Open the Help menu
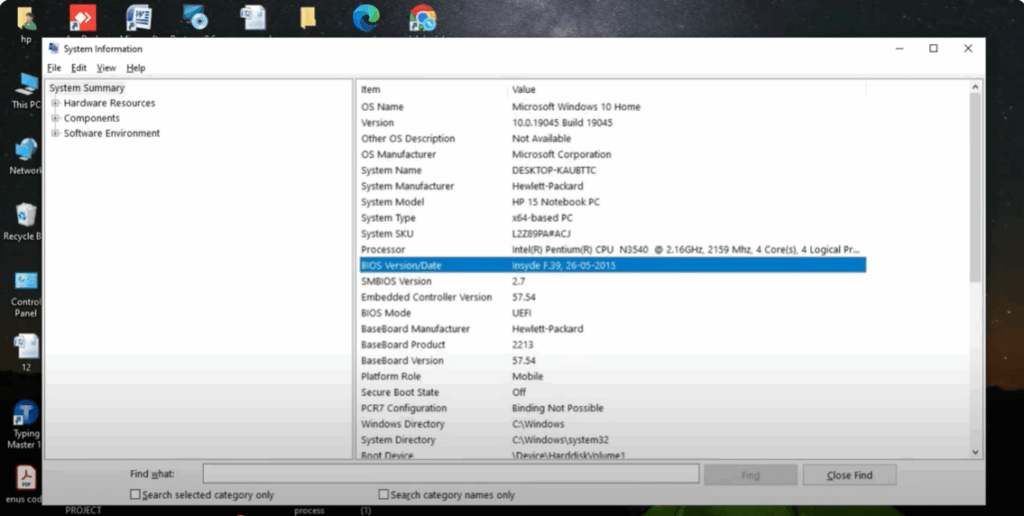This screenshot has height=516, width=1024. pyautogui.click(x=136, y=68)
